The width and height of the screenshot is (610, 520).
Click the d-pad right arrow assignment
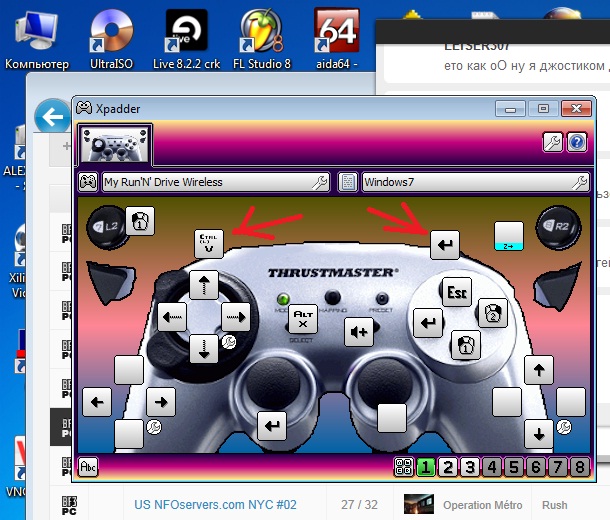point(236,317)
